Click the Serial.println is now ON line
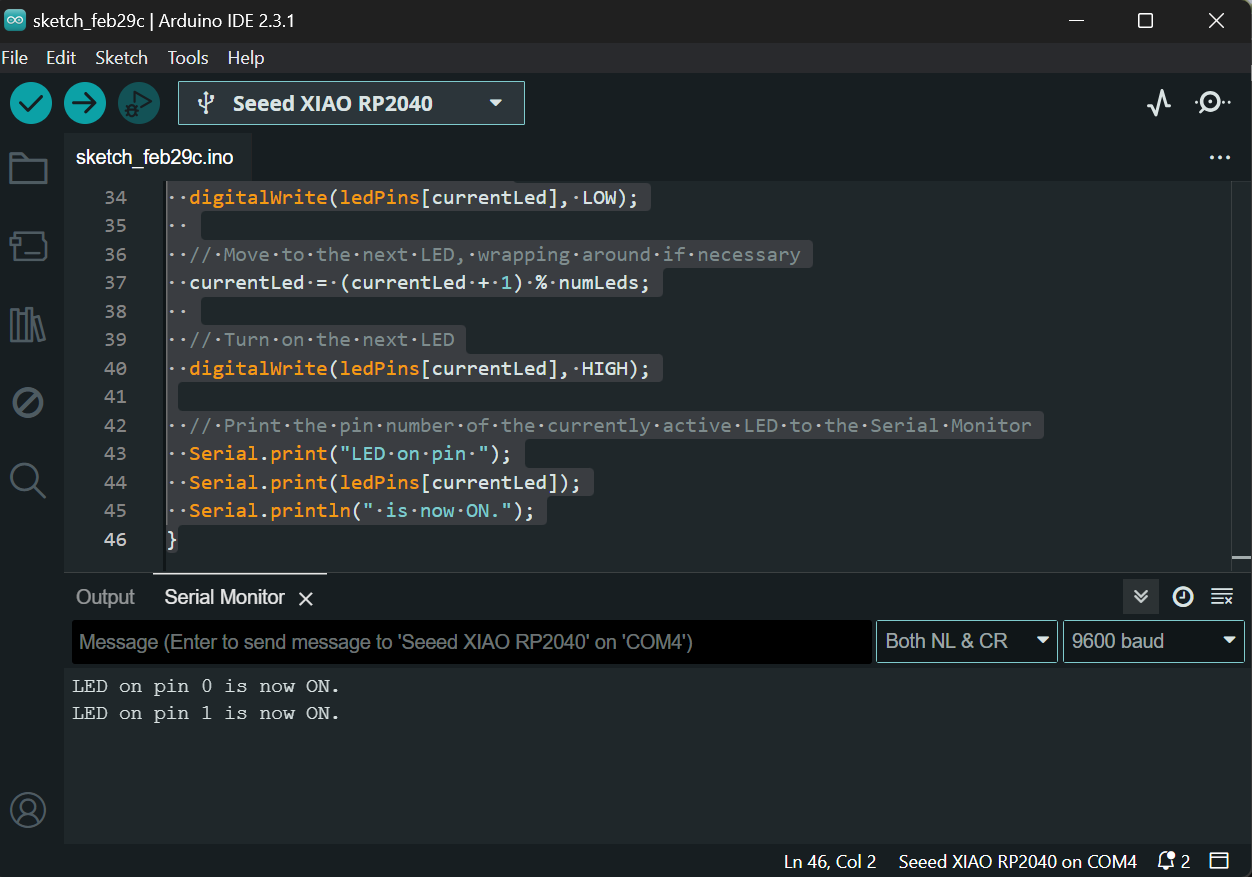 [x=362, y=511]
